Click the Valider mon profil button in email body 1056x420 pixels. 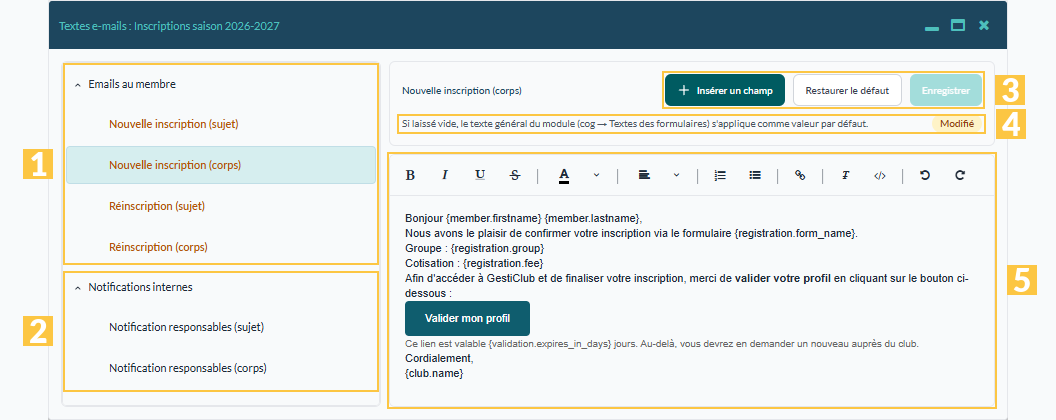coord(467,318)
